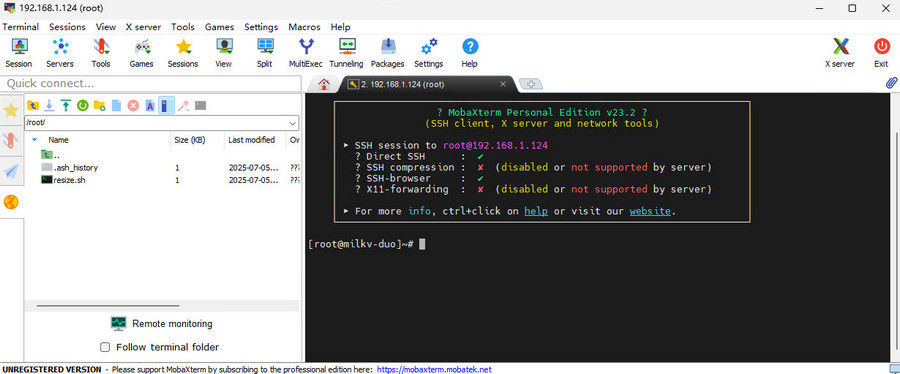
Task: Click the /root/ path text field
Action: [x=155, y=123]
